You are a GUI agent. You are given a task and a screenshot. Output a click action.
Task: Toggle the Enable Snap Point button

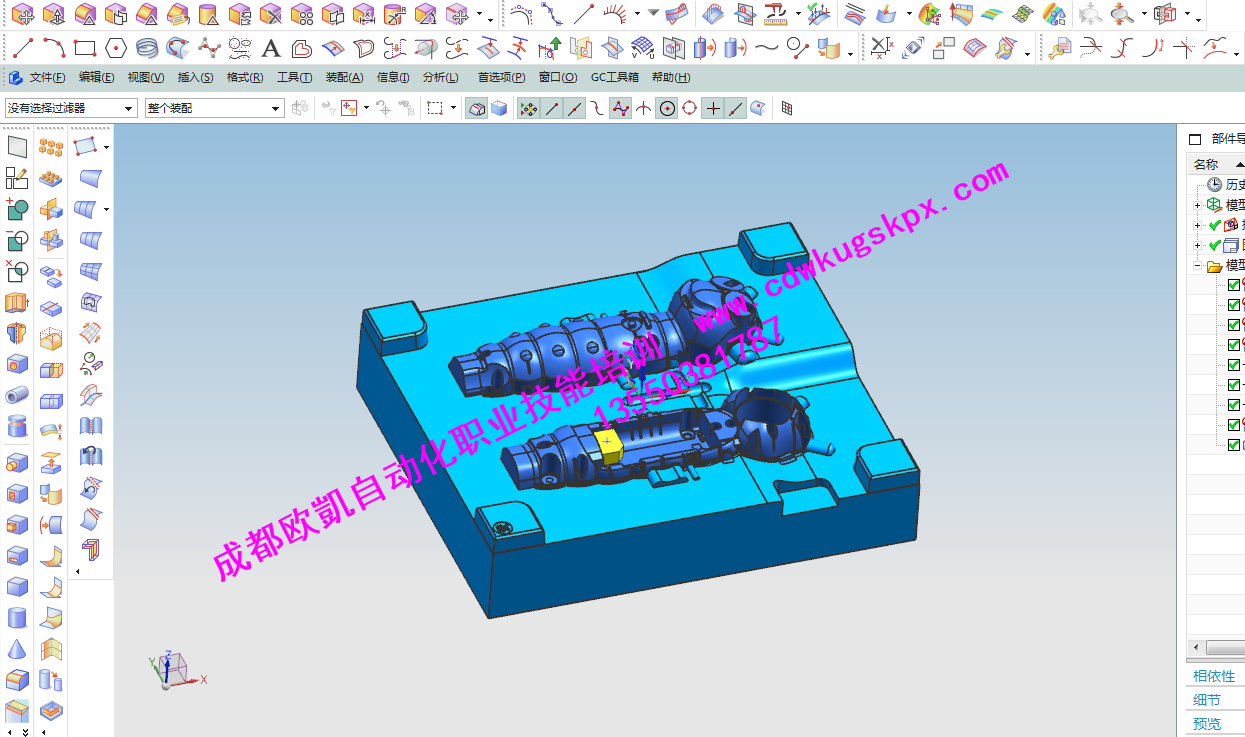[x=528, y=108]
